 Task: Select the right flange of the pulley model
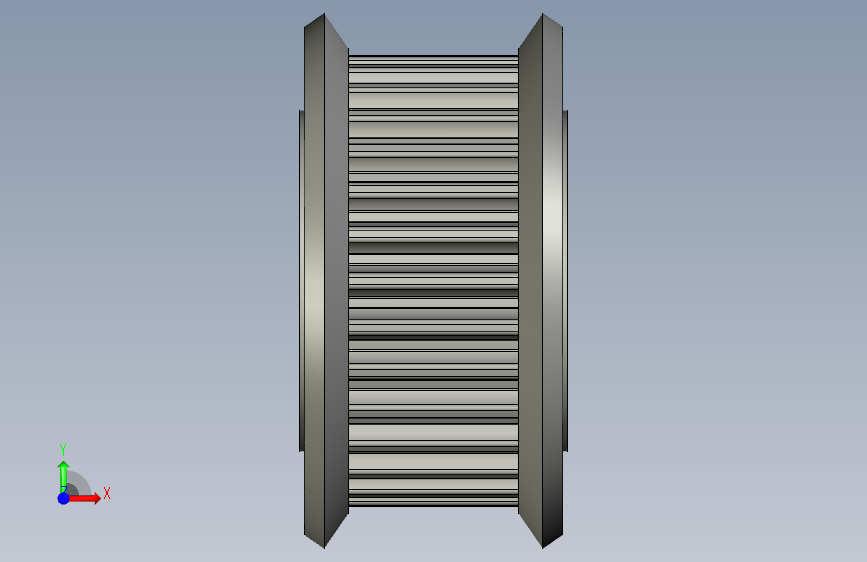click(541, 280)
